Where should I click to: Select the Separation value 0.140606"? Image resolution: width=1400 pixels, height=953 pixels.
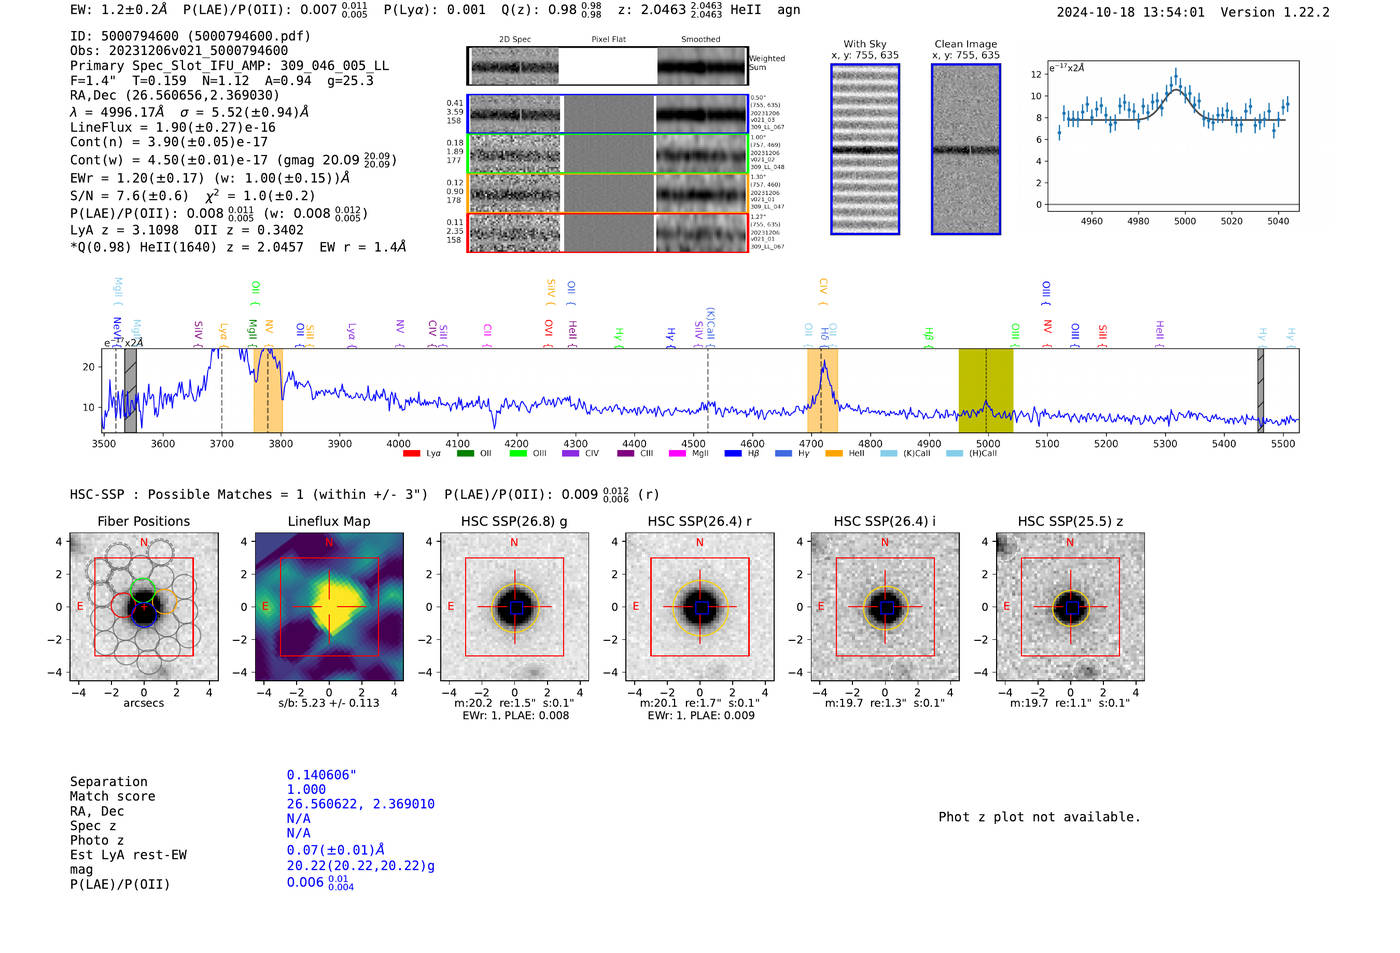pos(322,775)
